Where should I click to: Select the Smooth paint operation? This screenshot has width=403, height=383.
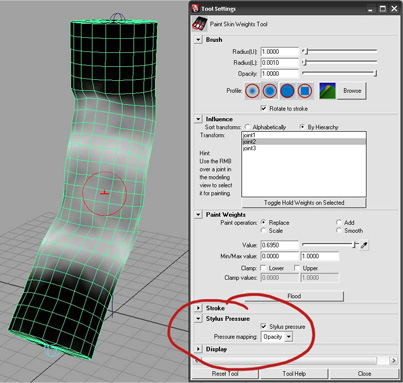pos(339,230)
